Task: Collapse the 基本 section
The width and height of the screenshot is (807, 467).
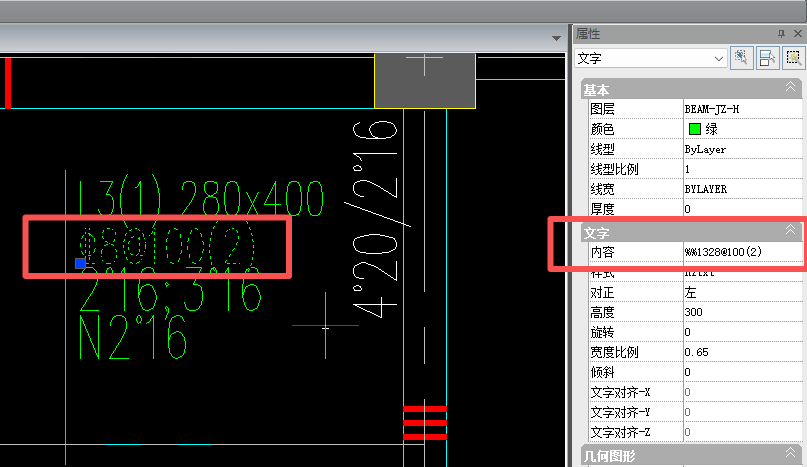Action: click(791, 87)
